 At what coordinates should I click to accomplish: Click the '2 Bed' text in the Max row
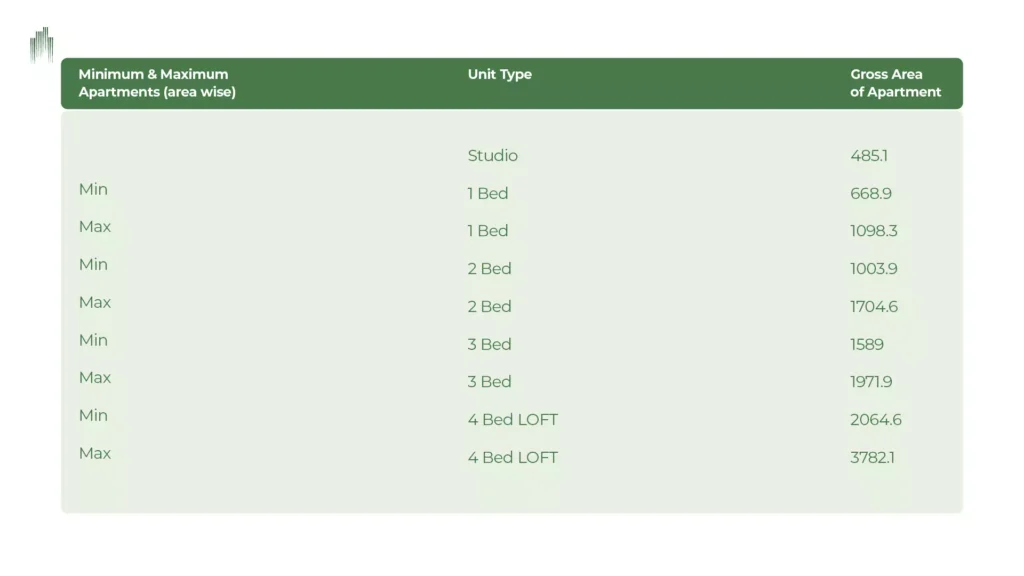(489, 306)
